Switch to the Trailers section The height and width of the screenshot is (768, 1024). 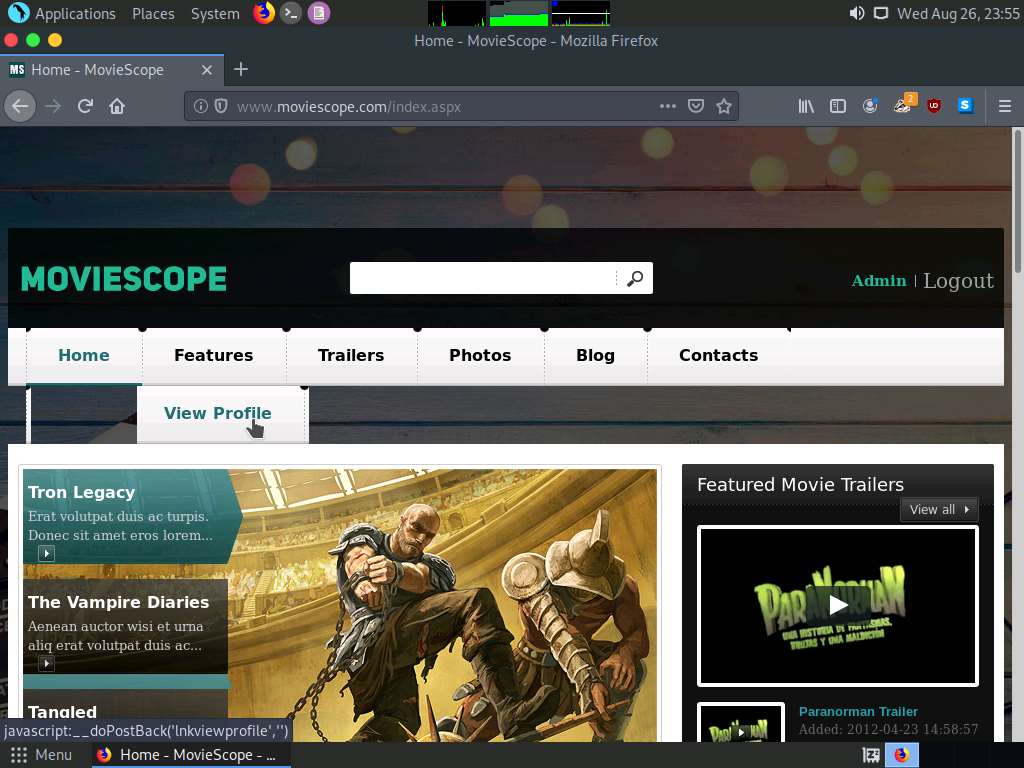[x=351, y=355]
